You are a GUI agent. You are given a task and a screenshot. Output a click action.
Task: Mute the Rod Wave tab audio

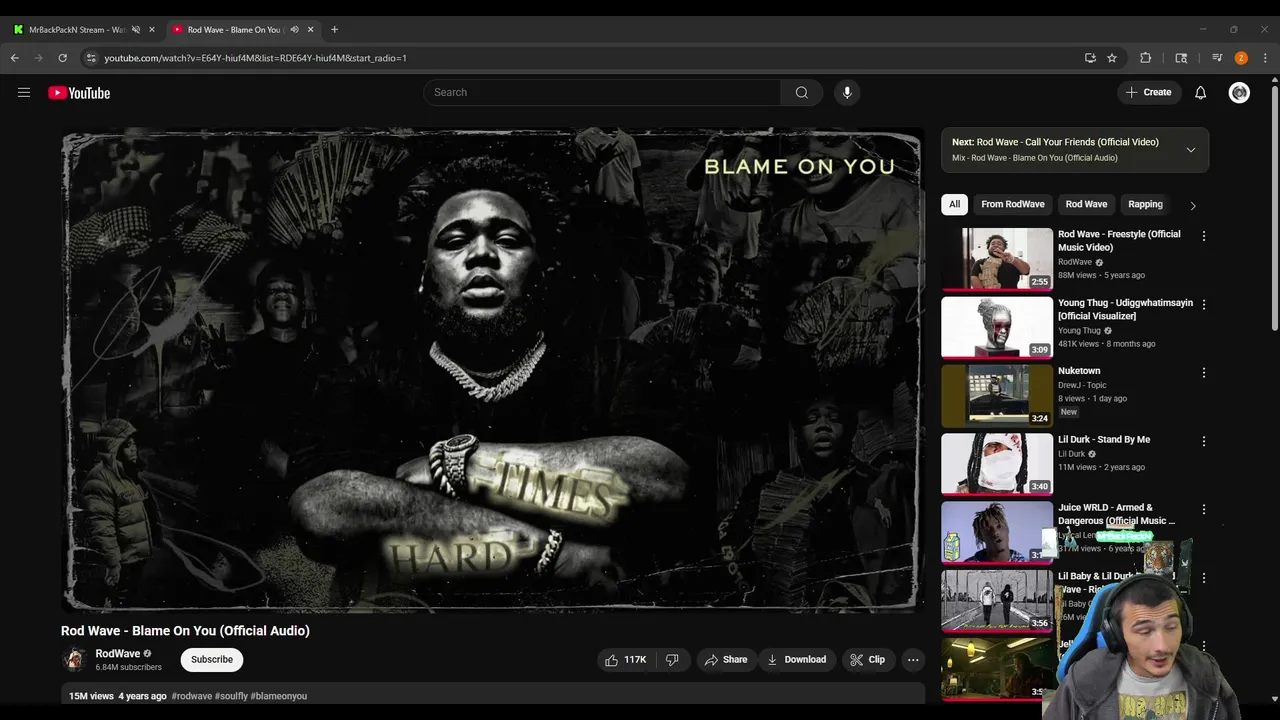pyautogui.click(x=294, y=29)
